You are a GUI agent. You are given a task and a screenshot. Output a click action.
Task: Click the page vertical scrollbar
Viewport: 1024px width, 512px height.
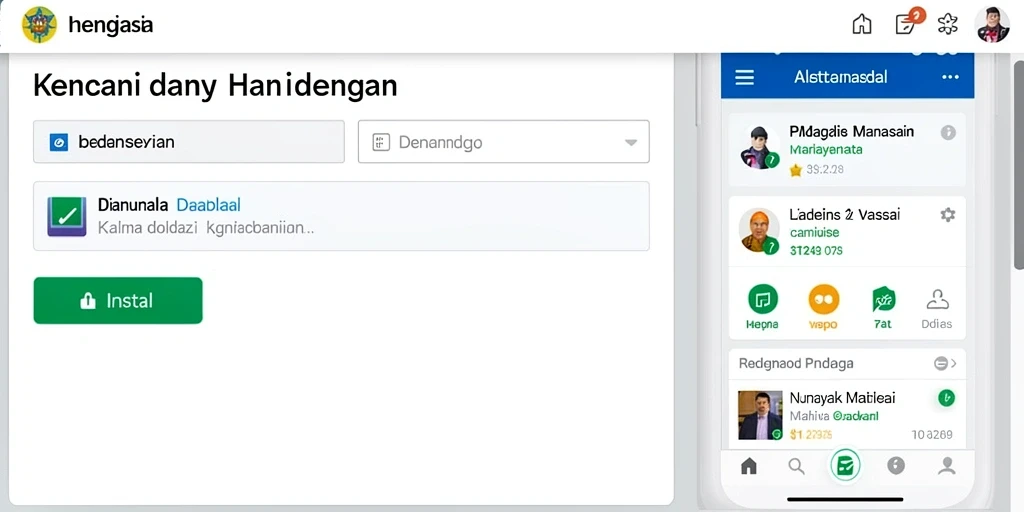click(1018, 165)
